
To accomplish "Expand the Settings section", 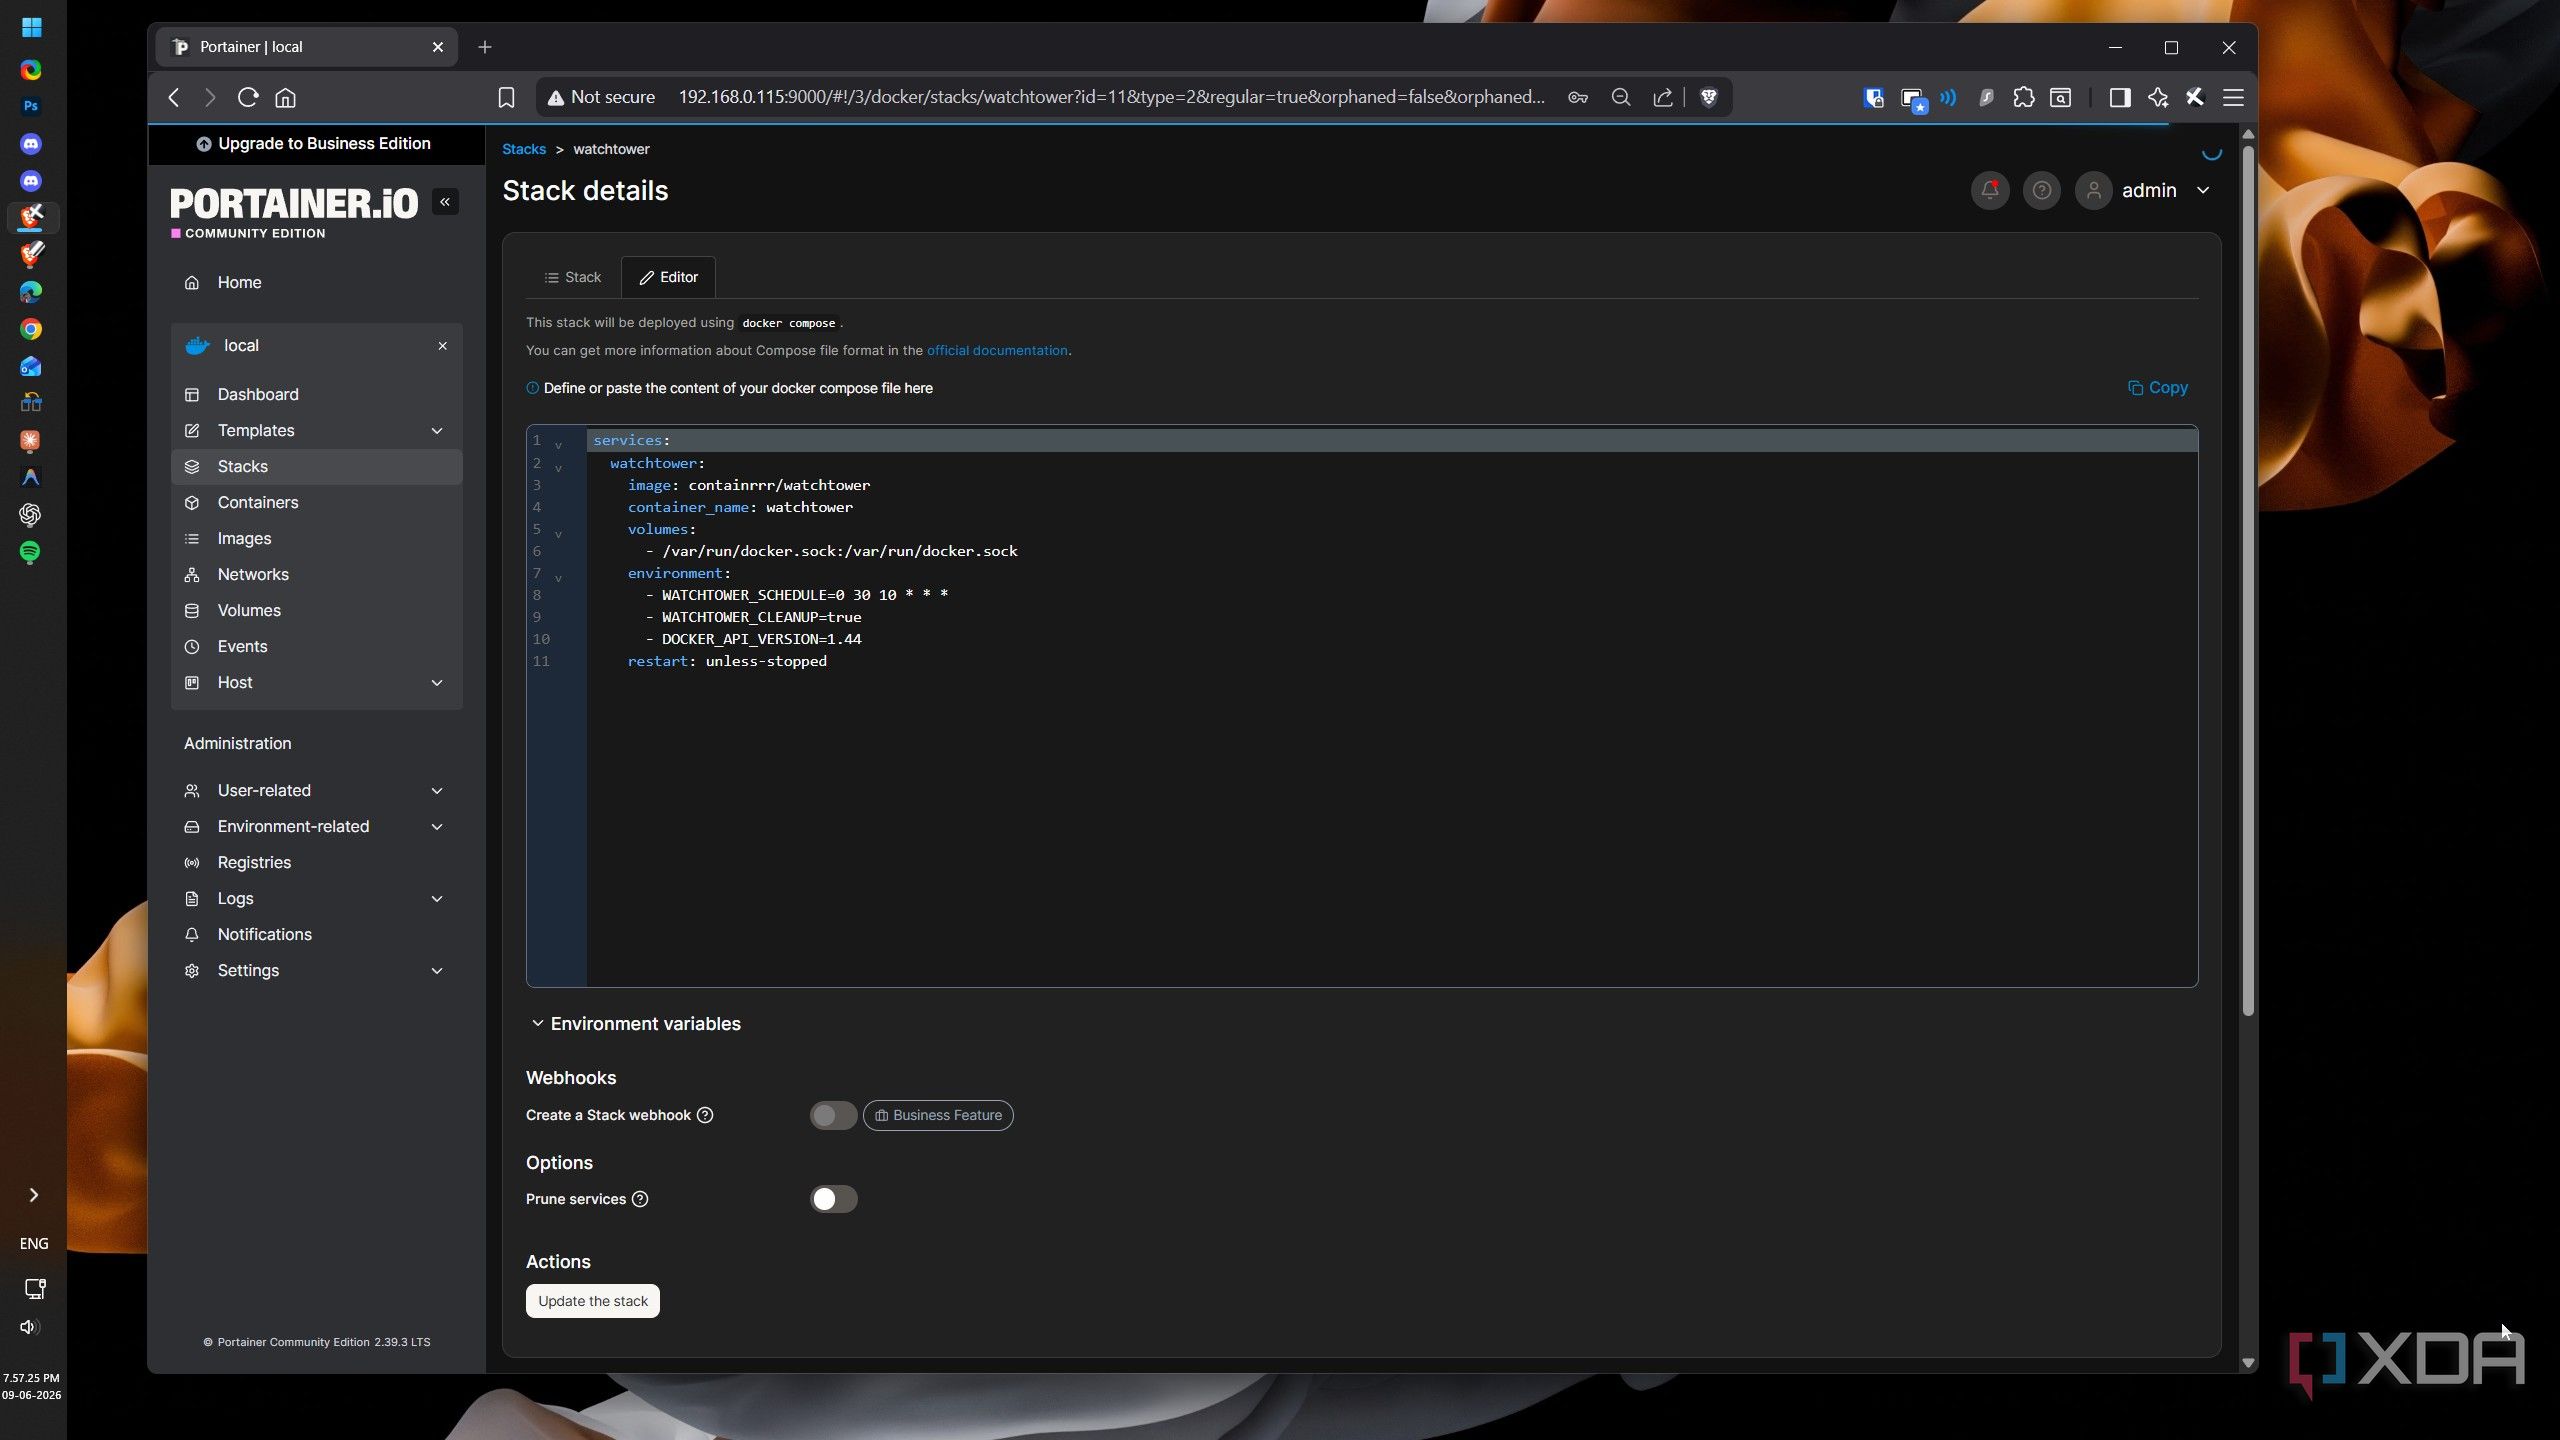I will 437,971.
